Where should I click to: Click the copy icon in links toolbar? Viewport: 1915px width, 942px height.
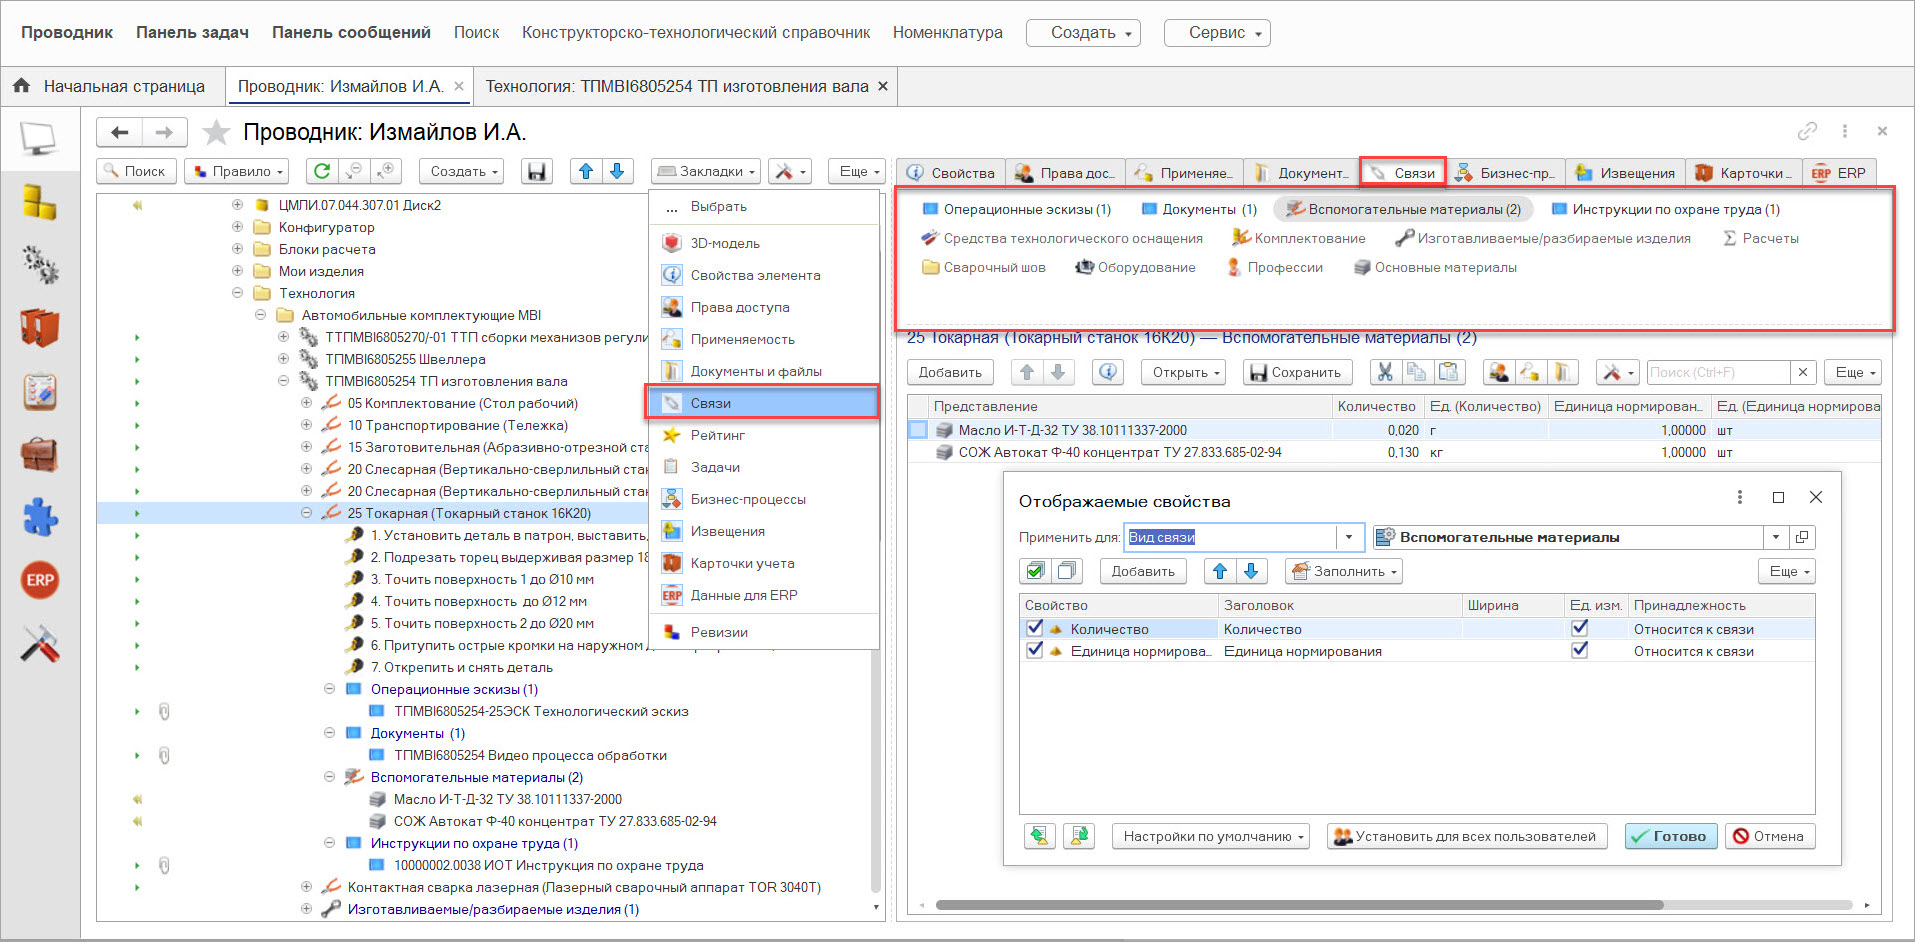pos(1416,372)
